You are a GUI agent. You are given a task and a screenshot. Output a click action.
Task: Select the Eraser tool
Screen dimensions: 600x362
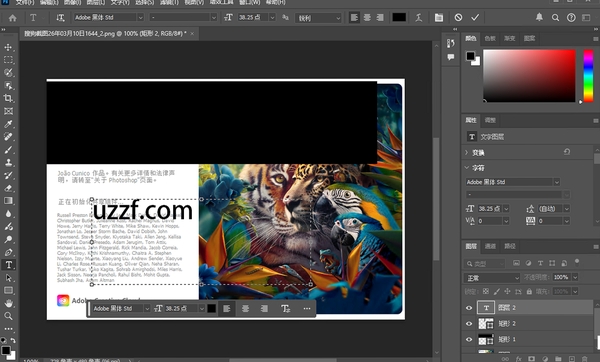click(x=8, y=188)
